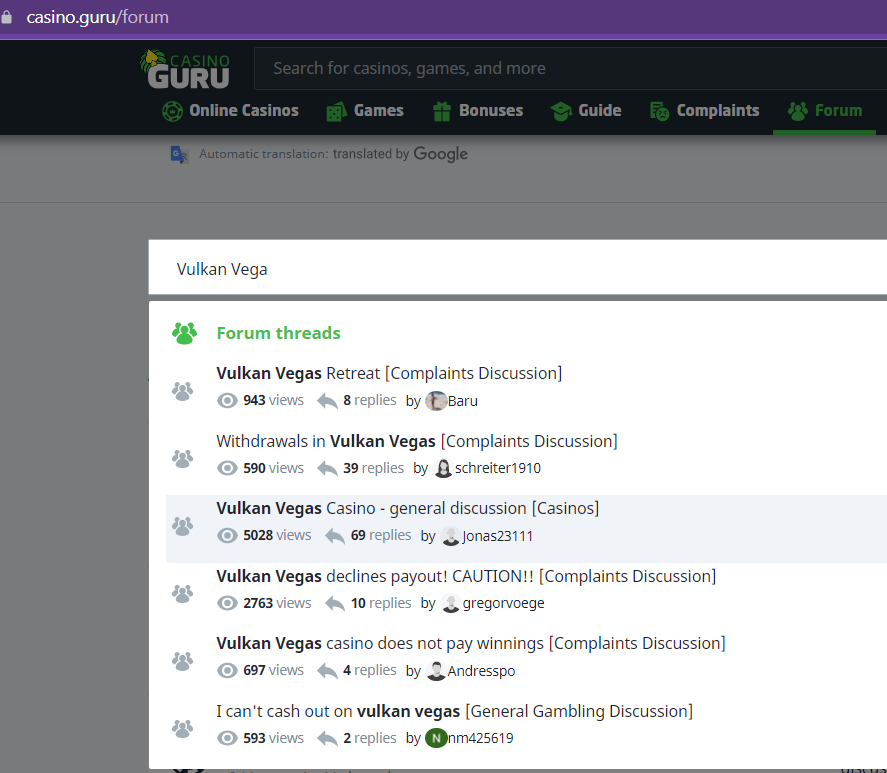Open Withdrawals in Vulkan Vegas thread
887x773 pixels.
click(x=416, y=441)
